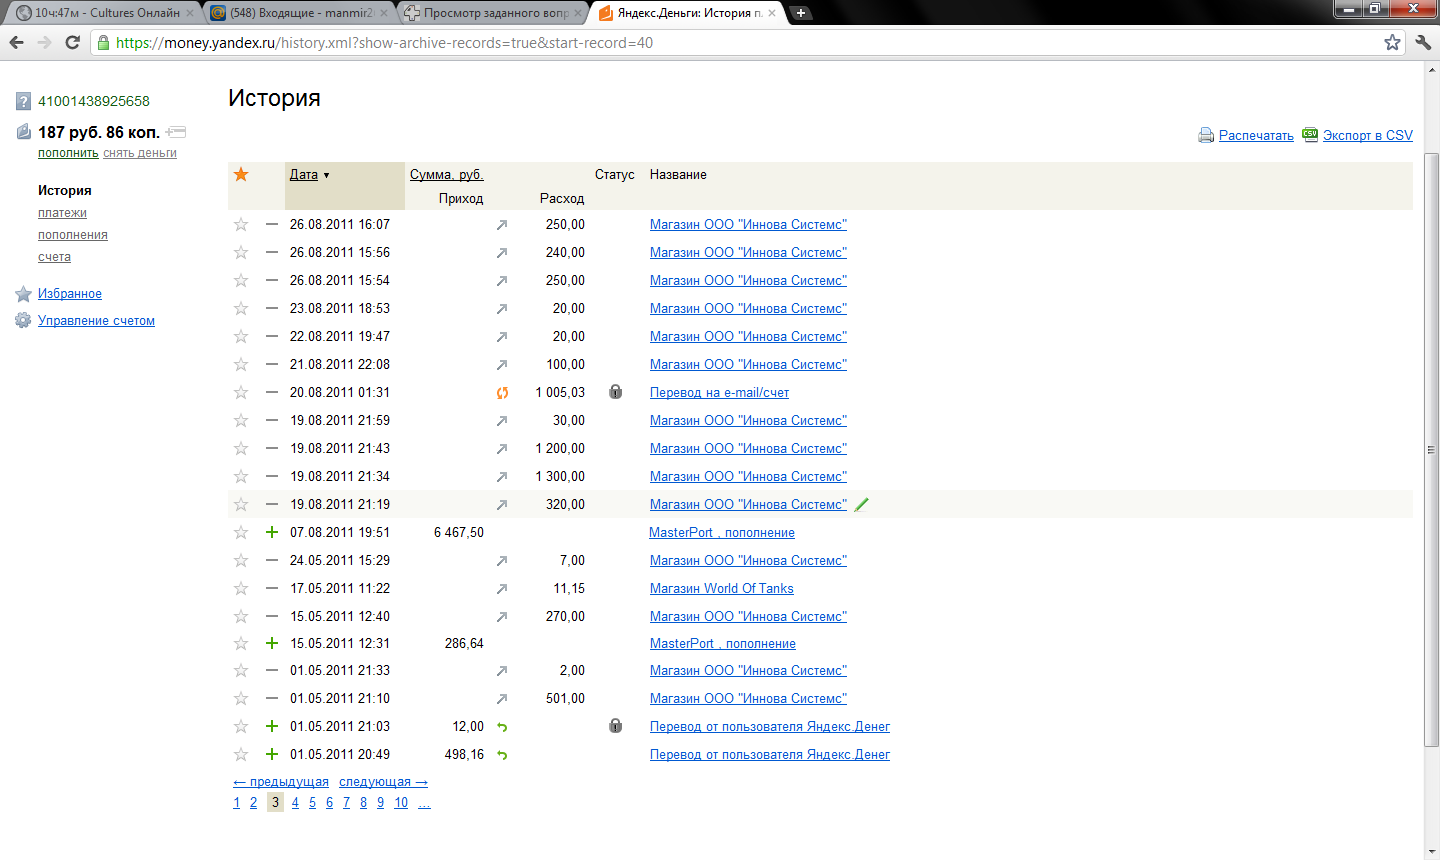1440x860 pixels.
Task: Click the outgoing arrow icon on 250,00 16:07 row
Action: click(x=502, y=225)
